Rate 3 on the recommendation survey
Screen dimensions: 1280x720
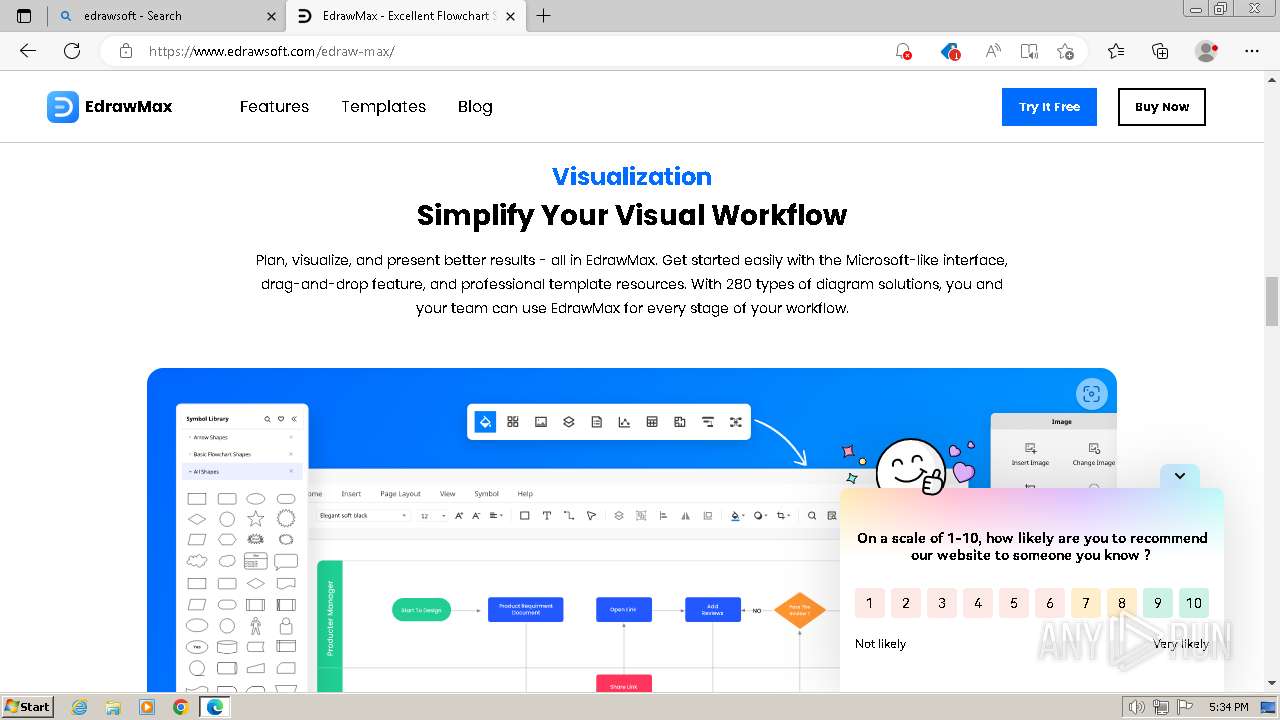tap(941, 603)
